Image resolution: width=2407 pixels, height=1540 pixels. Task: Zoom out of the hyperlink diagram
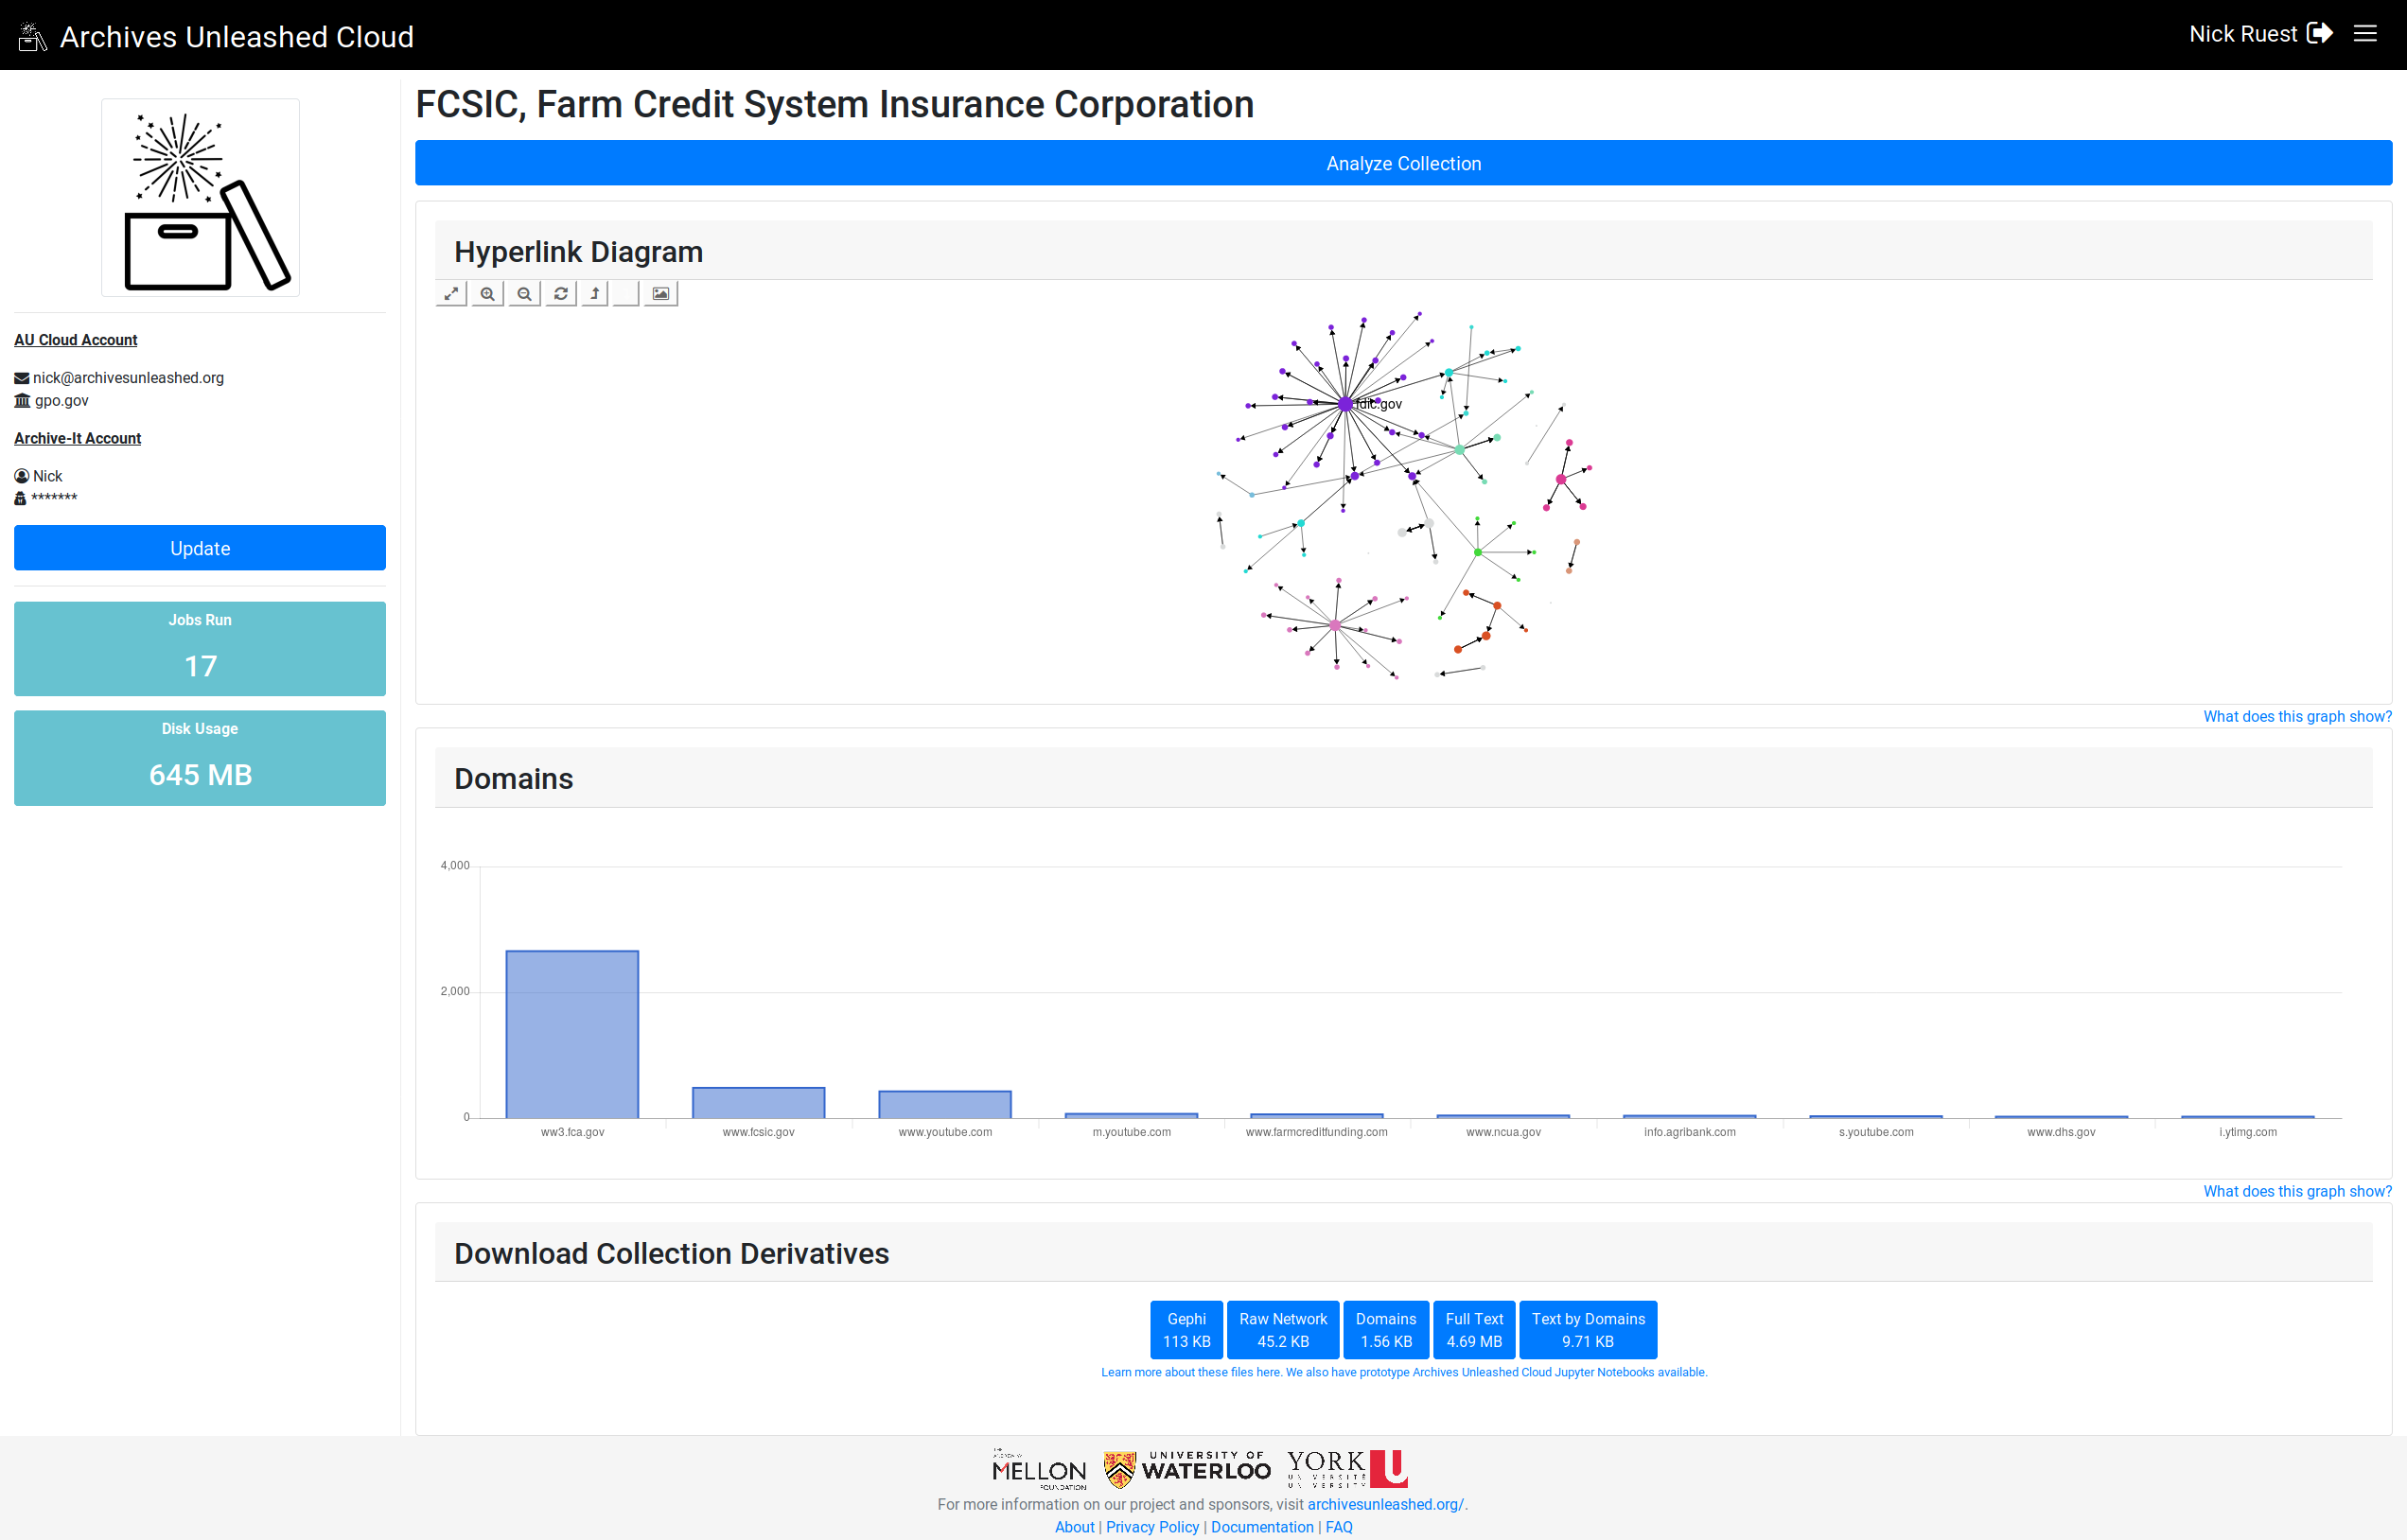[524, 294]
